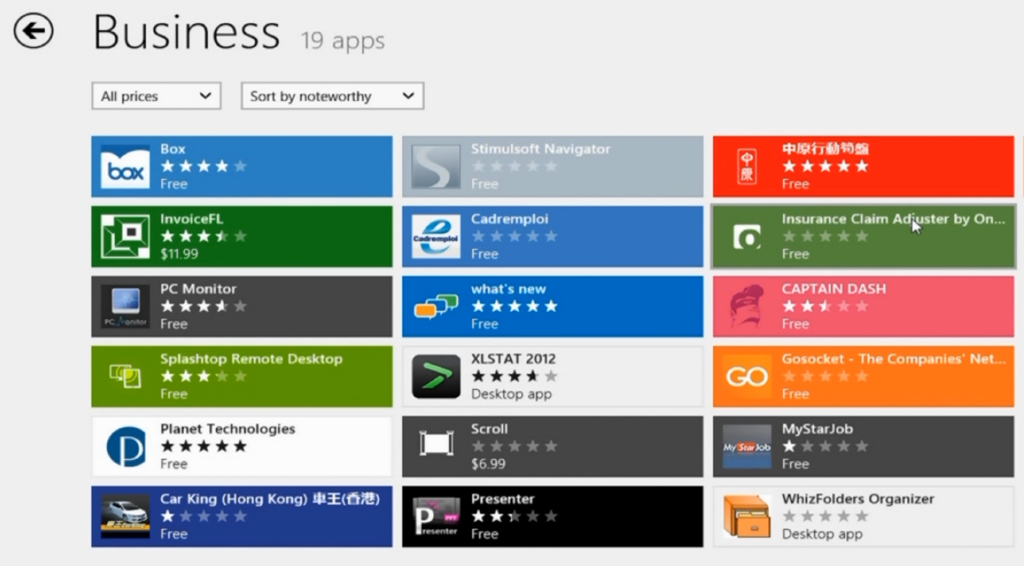Click the Business category heading
The width and height of the screenshot is (1024, 566).
[187, 32]
